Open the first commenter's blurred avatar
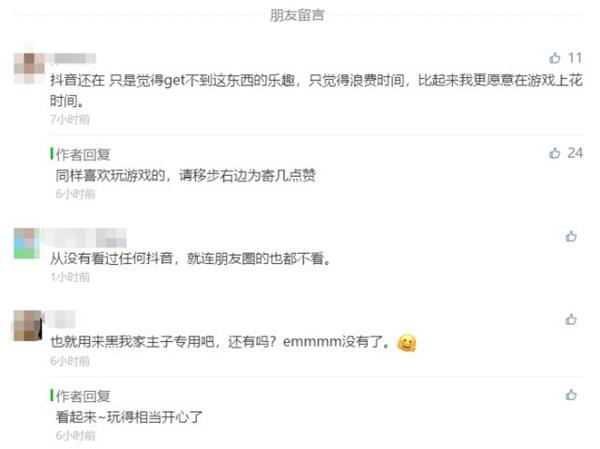Screen dimensions: 600x449 coord(29,68)
